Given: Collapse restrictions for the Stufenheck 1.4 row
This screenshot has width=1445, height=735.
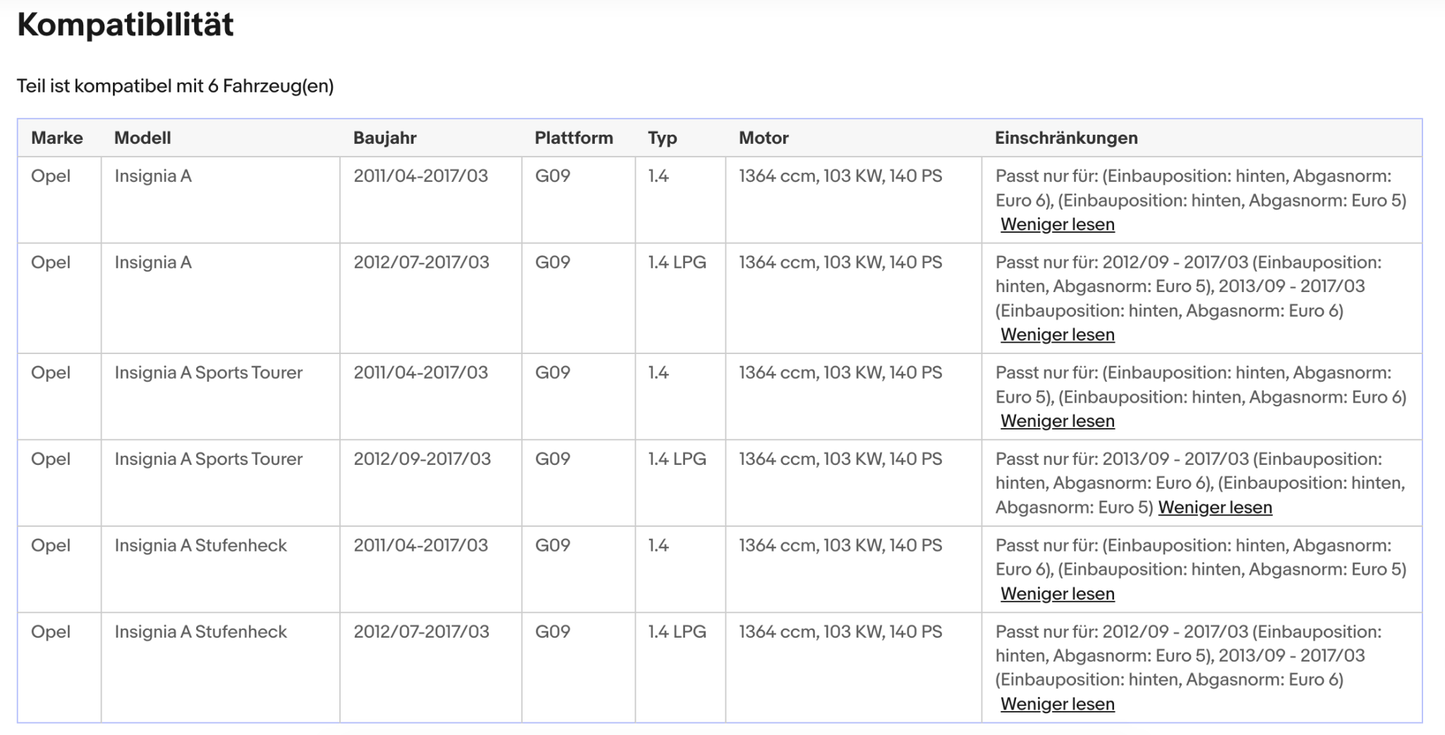Looking at the screenshot, I should [x=1057, y=593].
